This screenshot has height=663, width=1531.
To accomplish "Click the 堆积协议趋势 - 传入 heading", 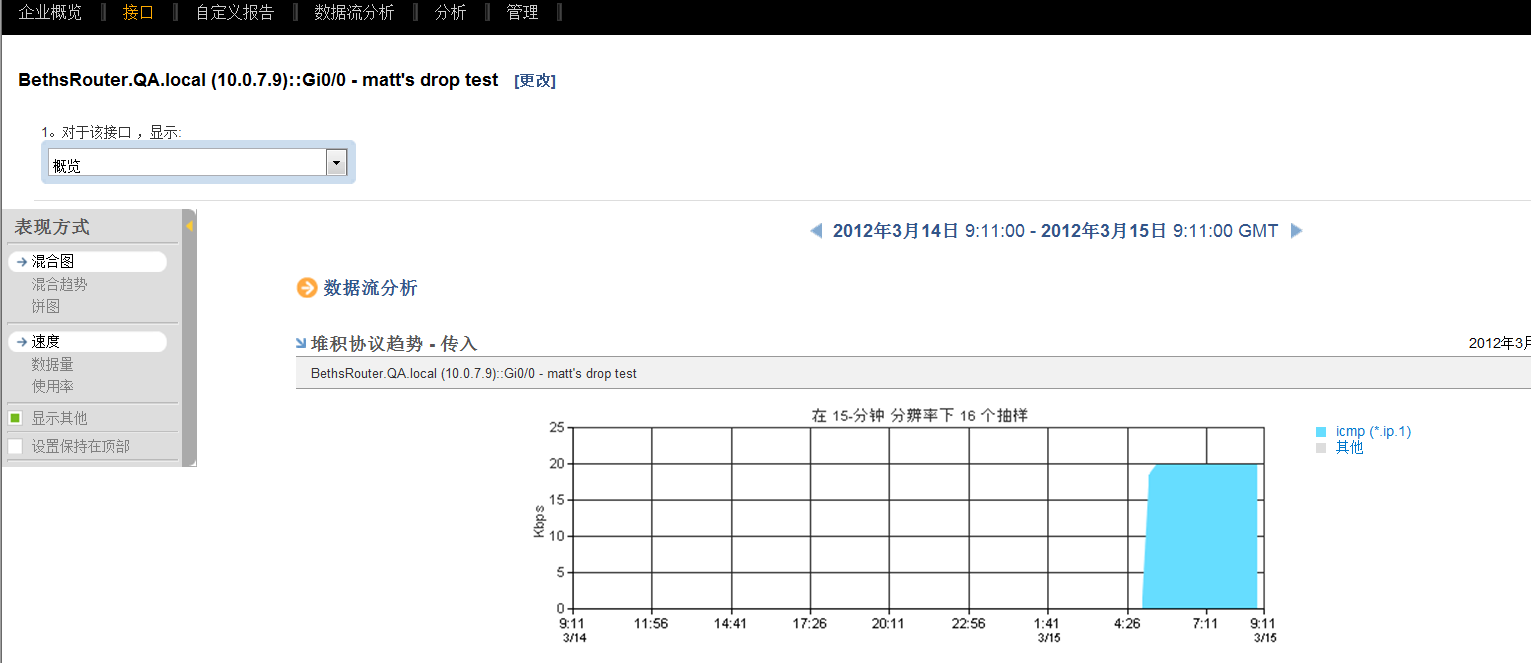I will tap(394, 344).
